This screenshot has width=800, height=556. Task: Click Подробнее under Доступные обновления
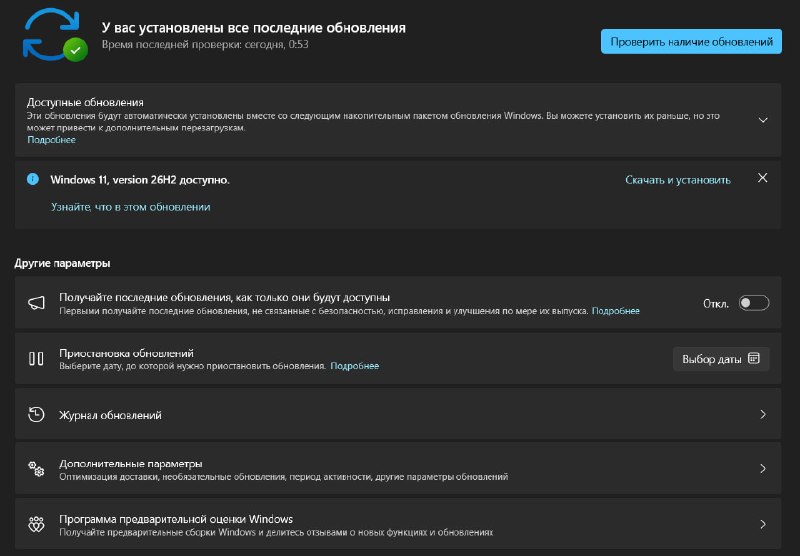pyautogui.click(x=52, y=140)
